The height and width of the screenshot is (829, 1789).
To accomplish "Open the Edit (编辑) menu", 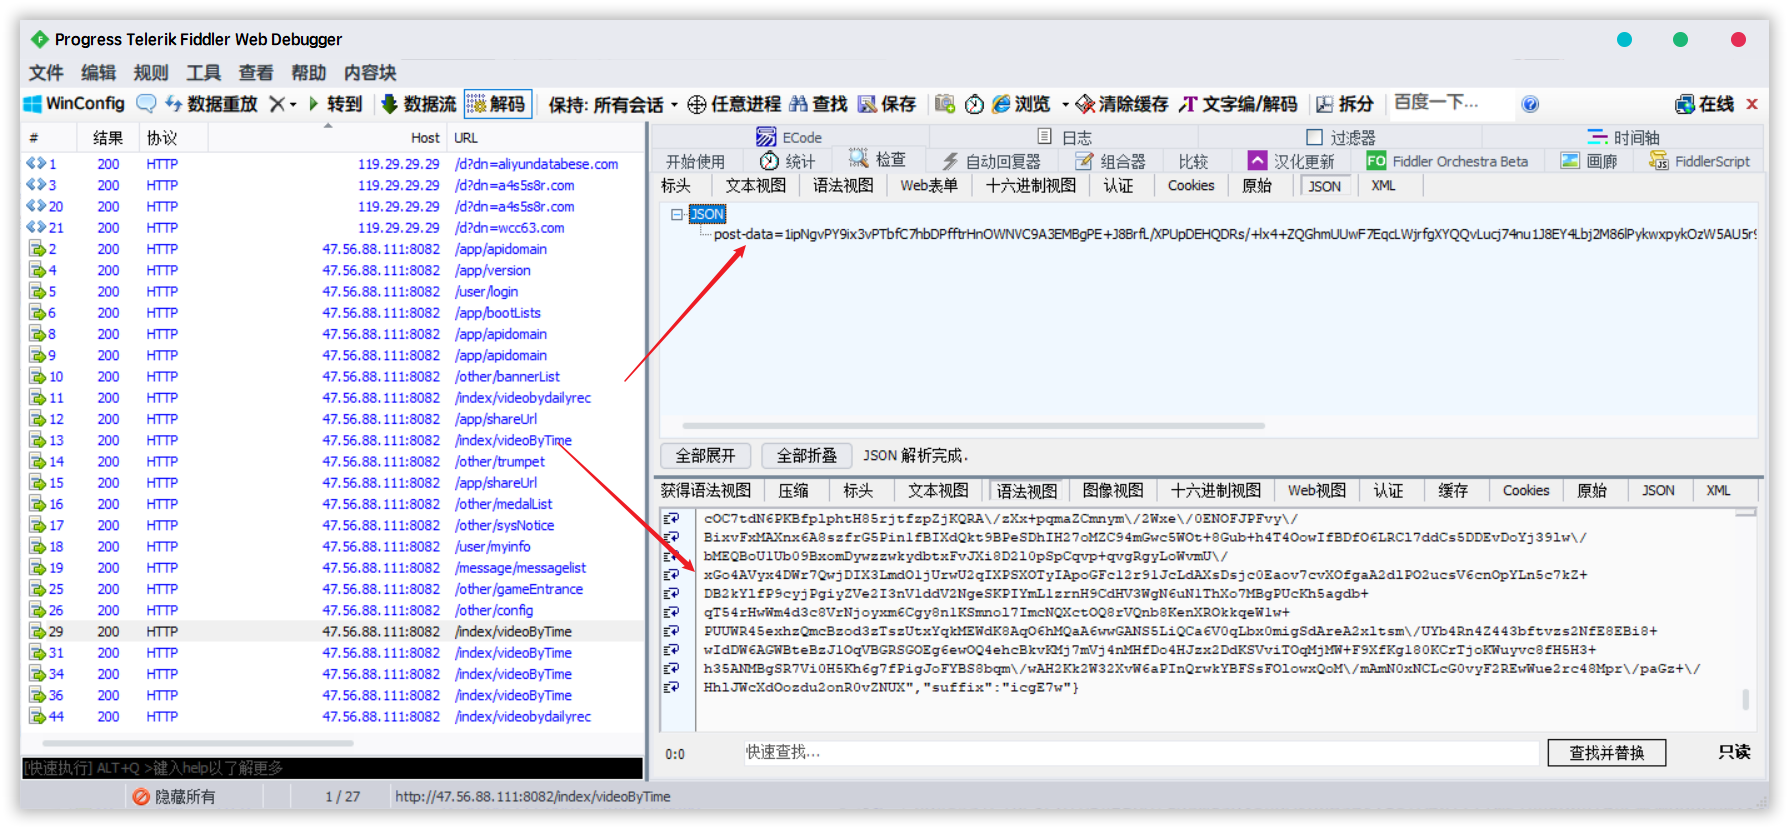I will [x=98, y=73].
